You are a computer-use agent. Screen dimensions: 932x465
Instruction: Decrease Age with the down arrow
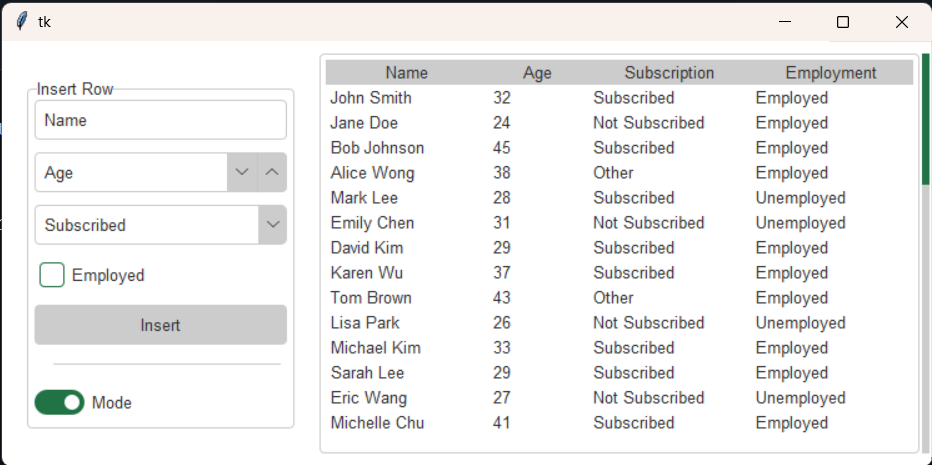click(x=242, y=172)
